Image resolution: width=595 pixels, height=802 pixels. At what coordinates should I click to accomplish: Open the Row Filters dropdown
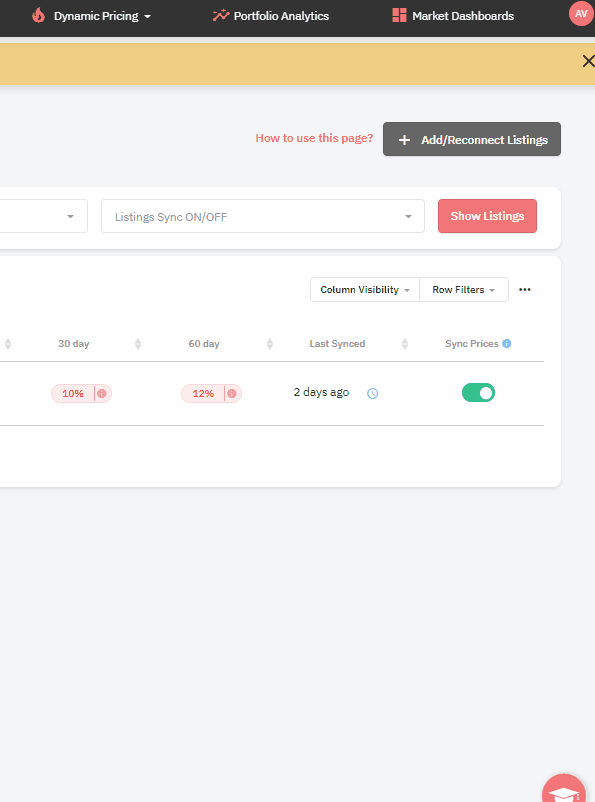(x=464, y=289)
